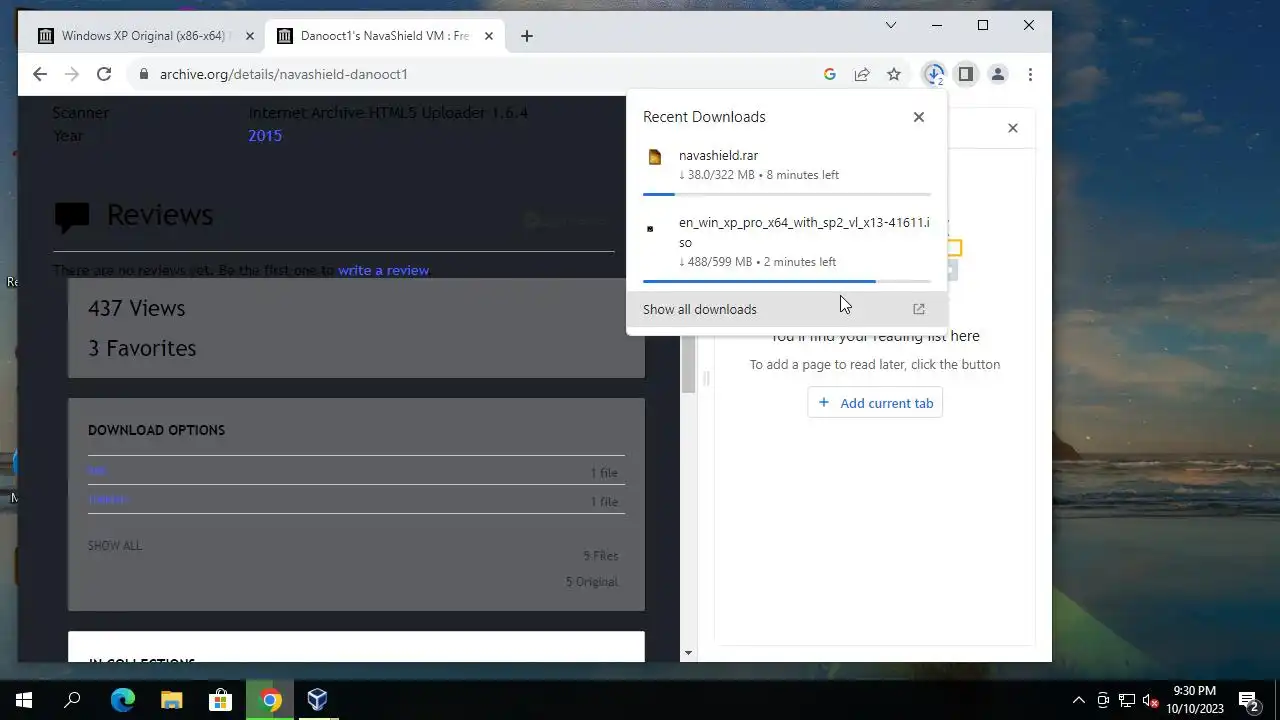Image resolution: width=1280 pixels, height=720 pixels.
Task: Click the 5 Files link
Action: click(601, 556)
